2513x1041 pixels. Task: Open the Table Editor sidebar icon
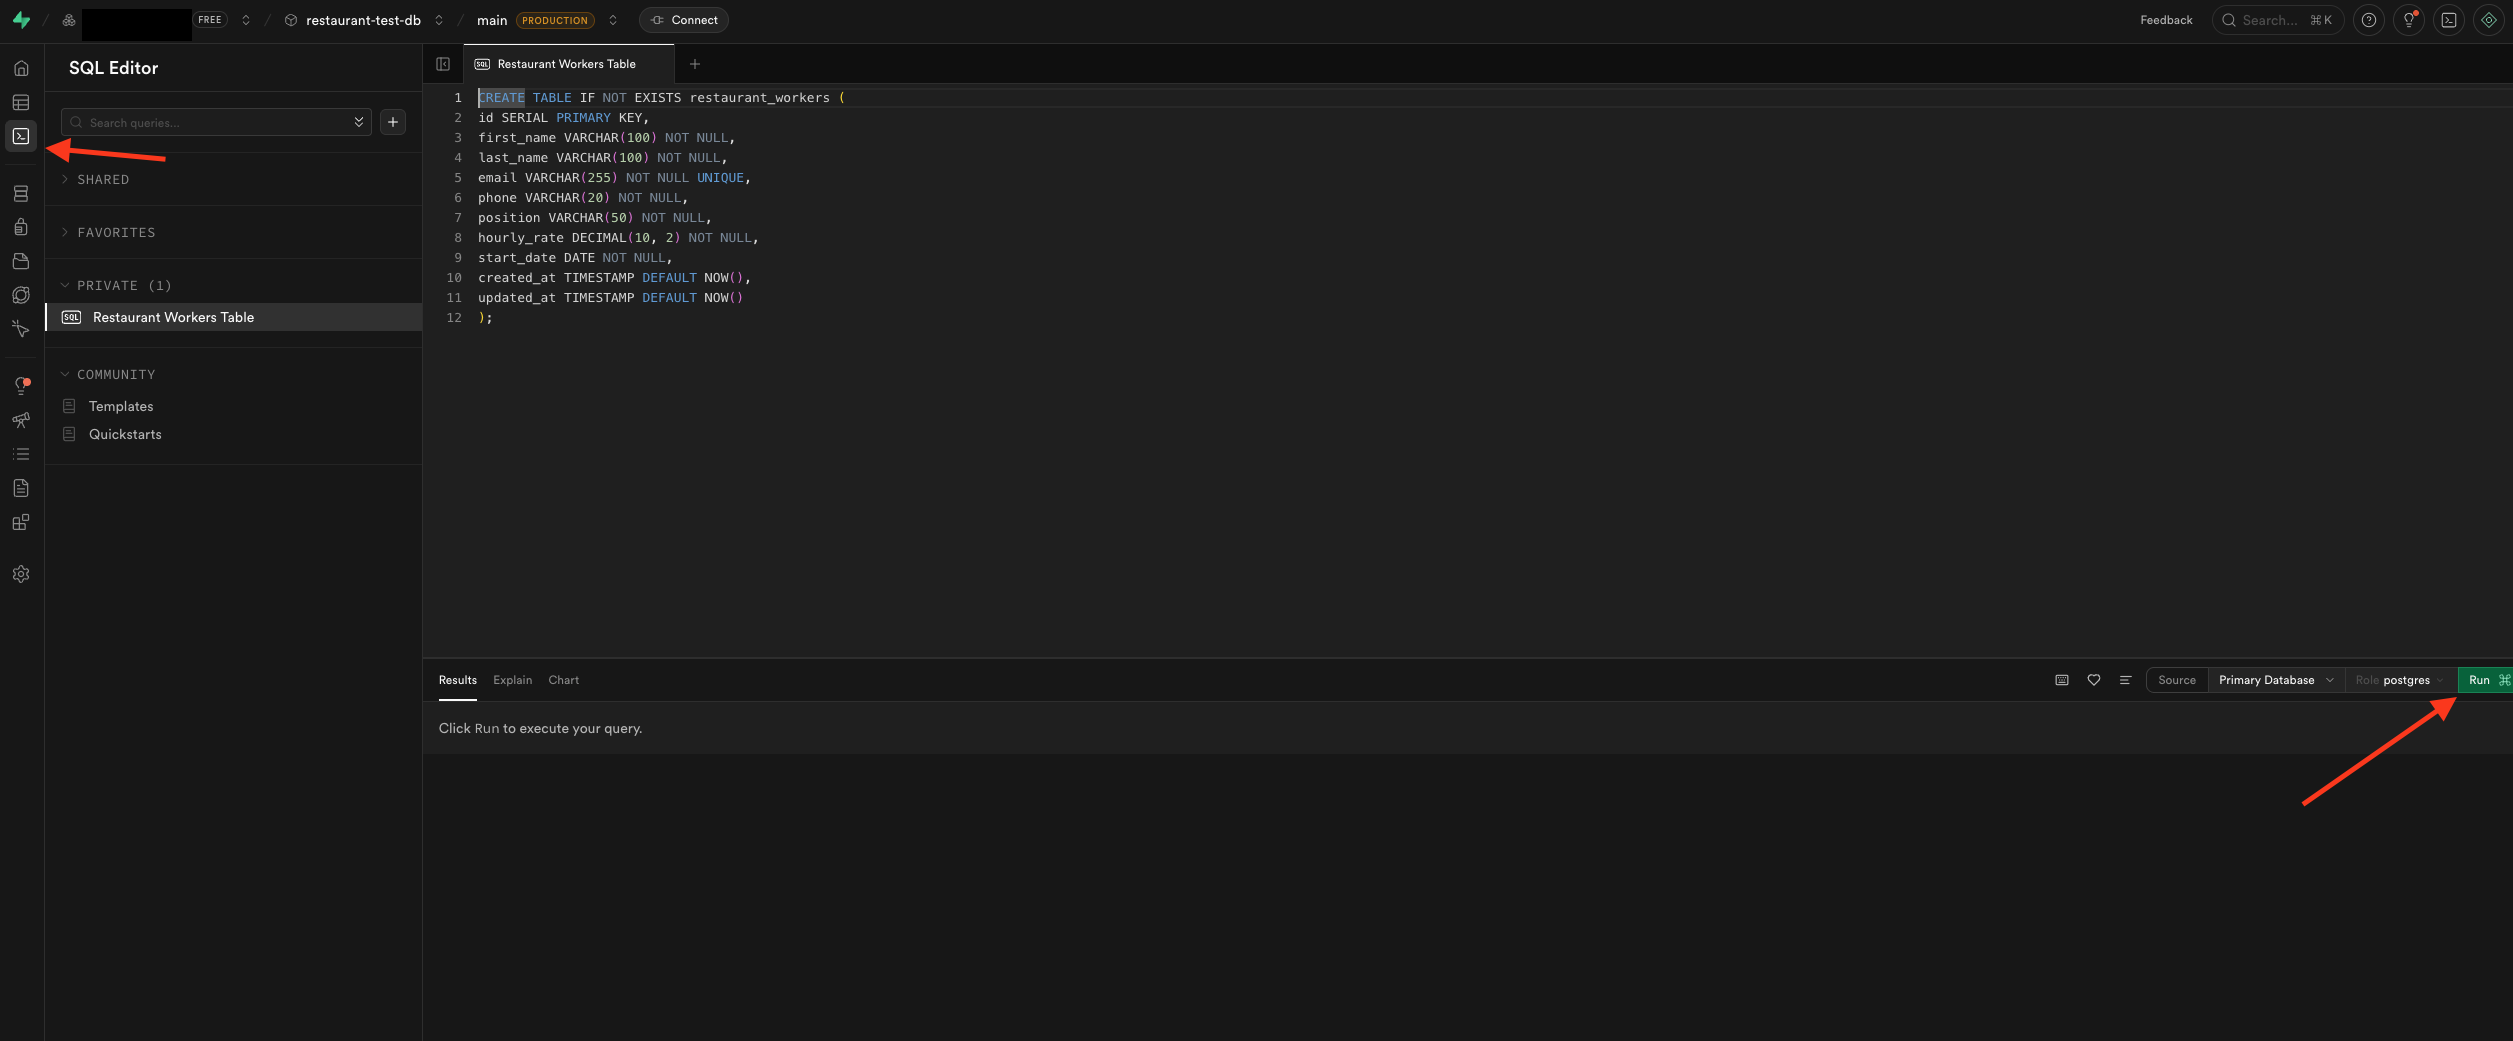(21, 103)
